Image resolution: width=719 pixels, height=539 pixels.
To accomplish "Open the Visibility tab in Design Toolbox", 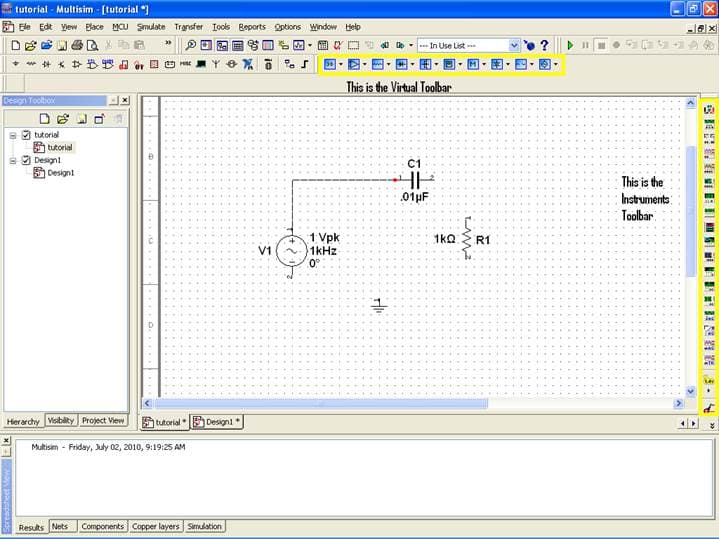I will click(61, 421).
